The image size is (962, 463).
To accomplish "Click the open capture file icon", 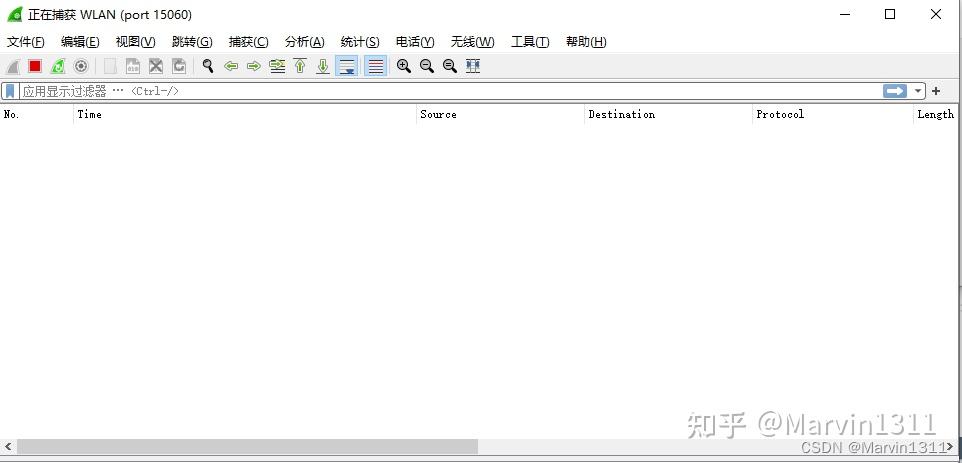I will pyautogui.click(x=110, y=66).
